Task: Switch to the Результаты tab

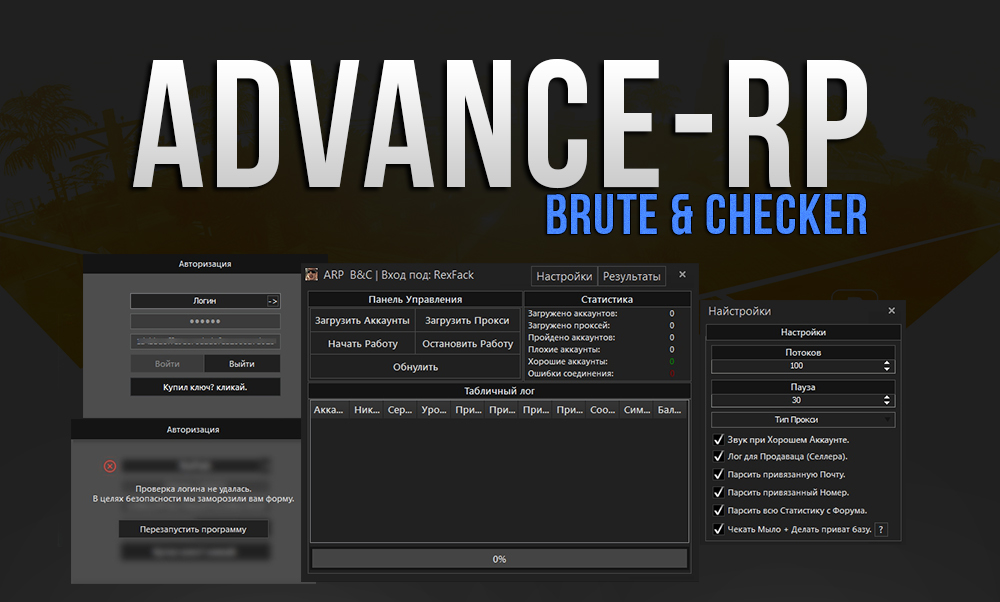Action: 631,276
